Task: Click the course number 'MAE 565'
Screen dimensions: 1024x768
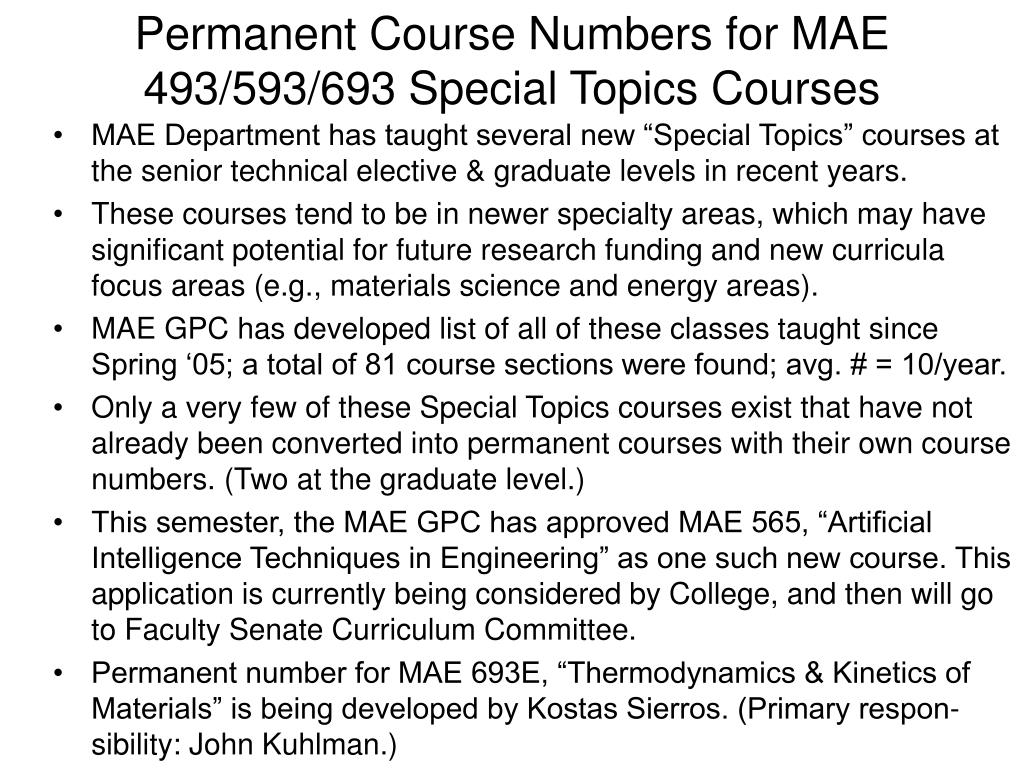Action: 739,522
